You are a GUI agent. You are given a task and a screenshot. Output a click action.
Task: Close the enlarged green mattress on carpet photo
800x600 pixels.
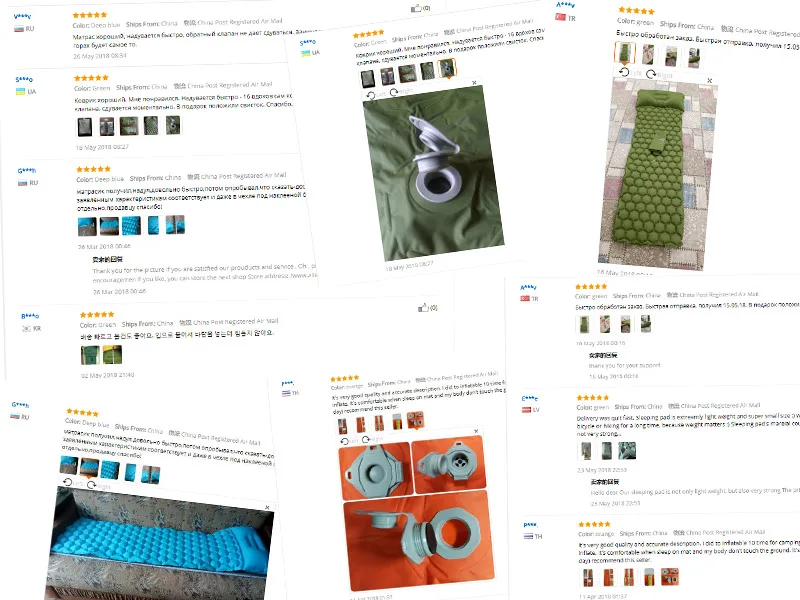pos(709,81)
